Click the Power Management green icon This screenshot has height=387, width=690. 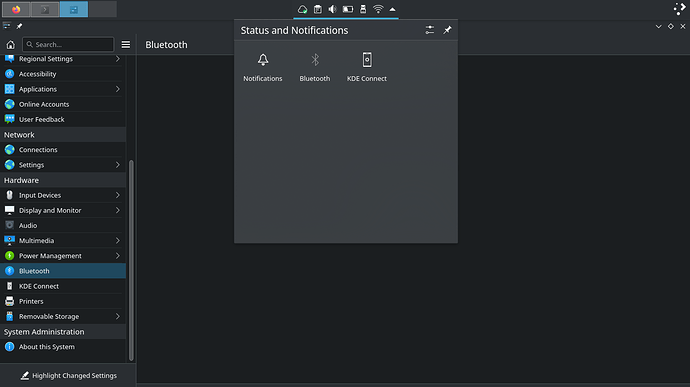10,256
